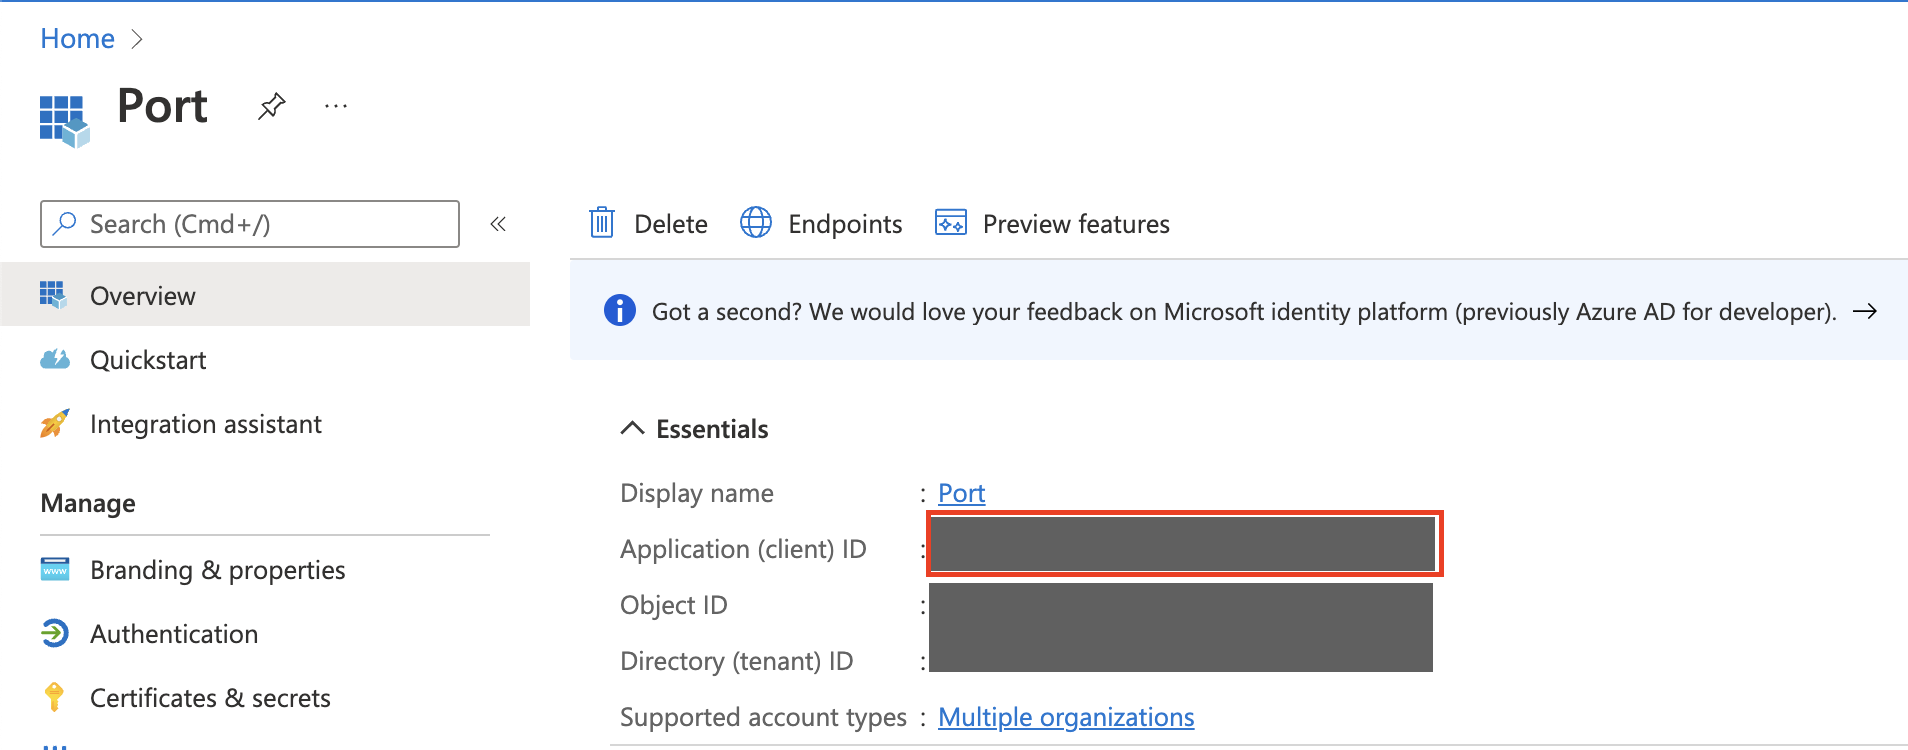
Task: Click the Port application grid icon
Action: tap(64, 120)
